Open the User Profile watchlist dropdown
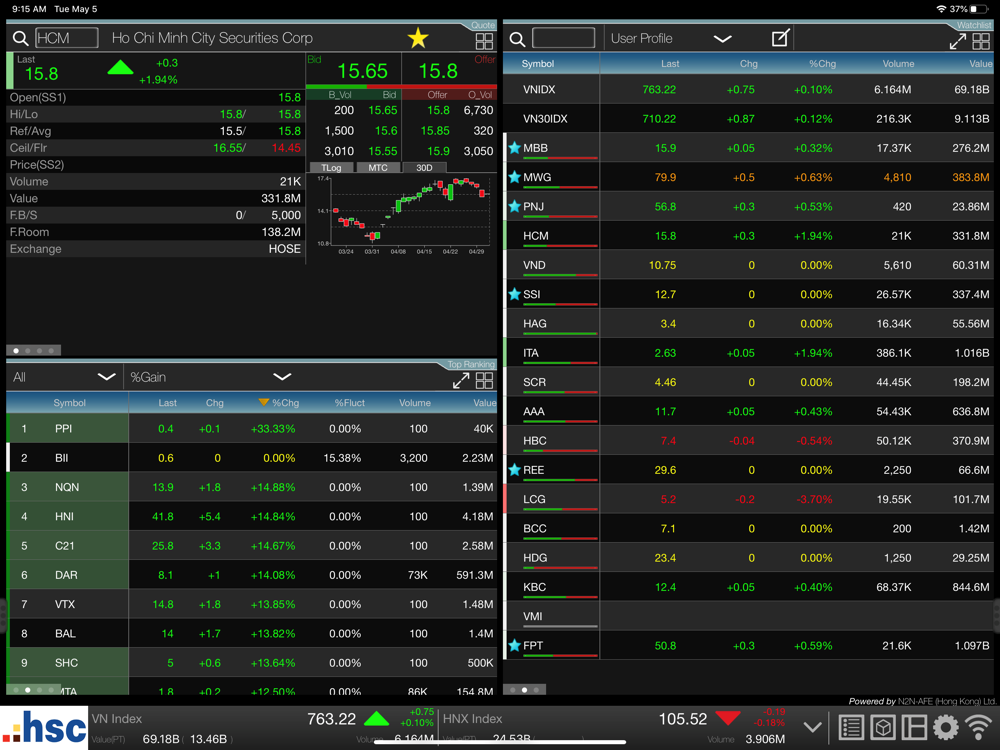The height and width of the screenshot is (750, 1000). (671, 38)
